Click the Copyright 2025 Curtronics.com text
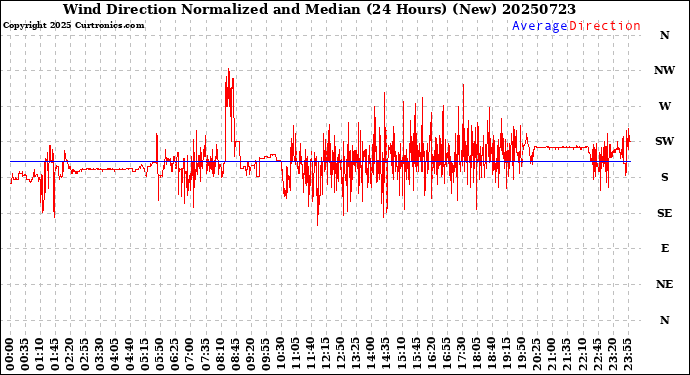The height and width of the screenshot is (375, 690). point(73,26)
